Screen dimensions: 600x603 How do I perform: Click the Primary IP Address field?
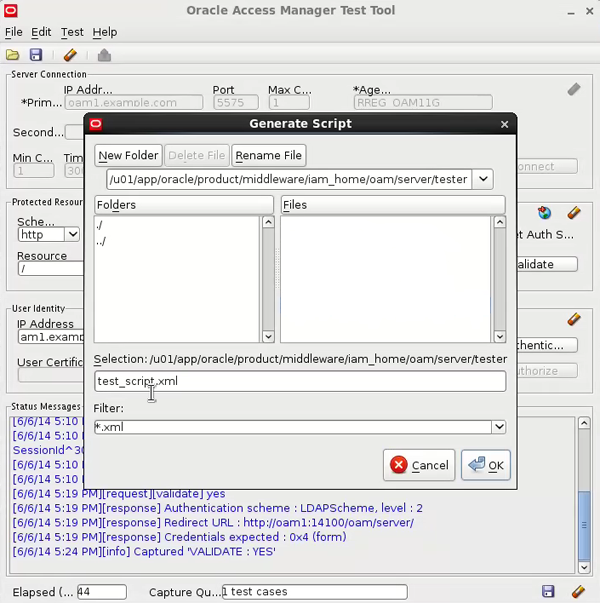click(x=134, y=103)
